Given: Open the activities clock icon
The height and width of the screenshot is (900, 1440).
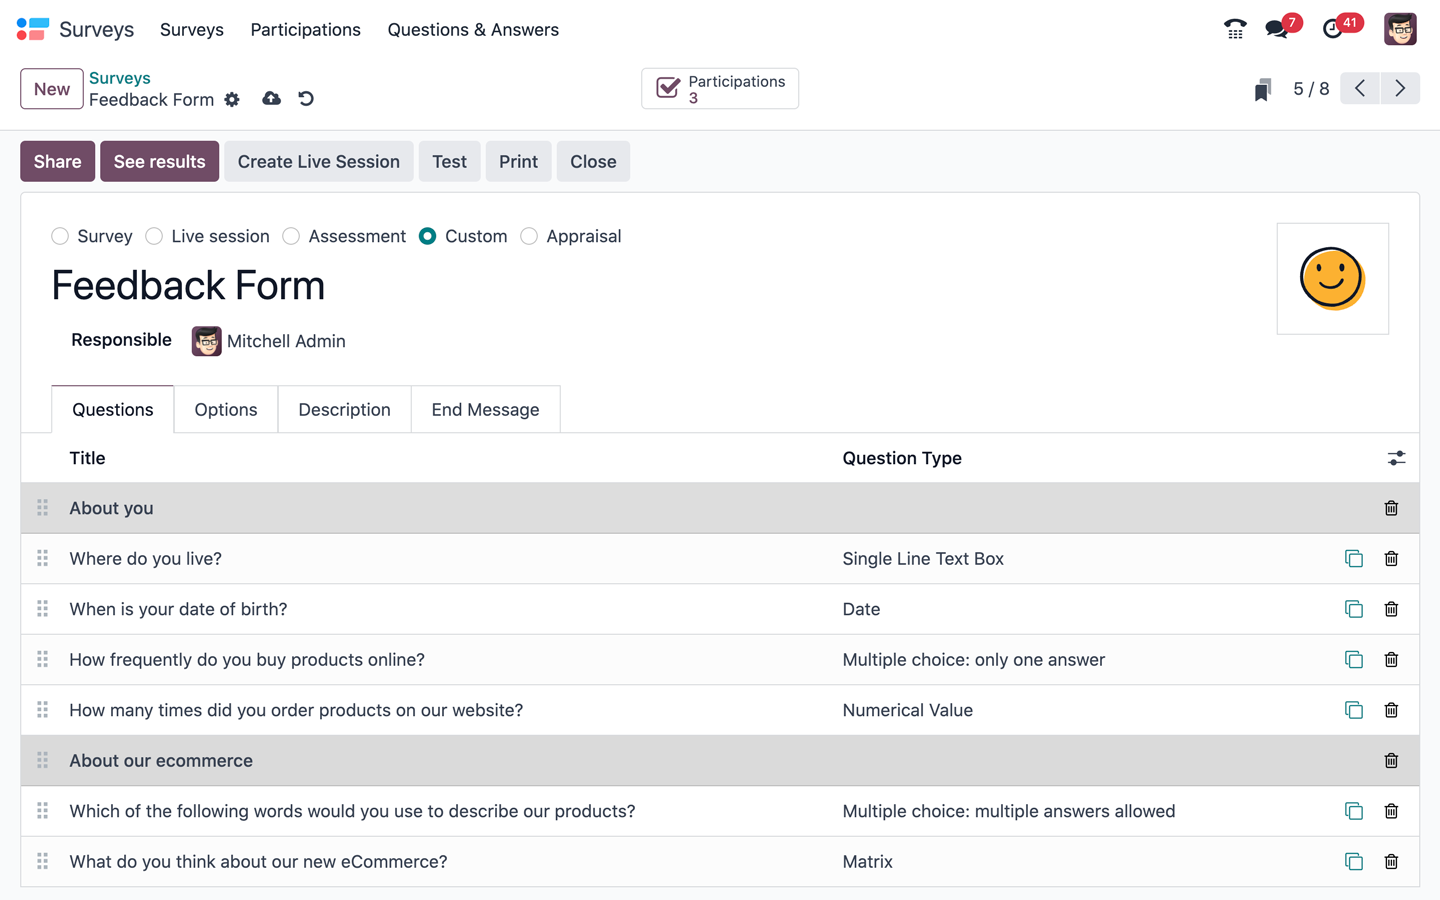Looking at the screenshot, I should click(x=1333, y=29).
